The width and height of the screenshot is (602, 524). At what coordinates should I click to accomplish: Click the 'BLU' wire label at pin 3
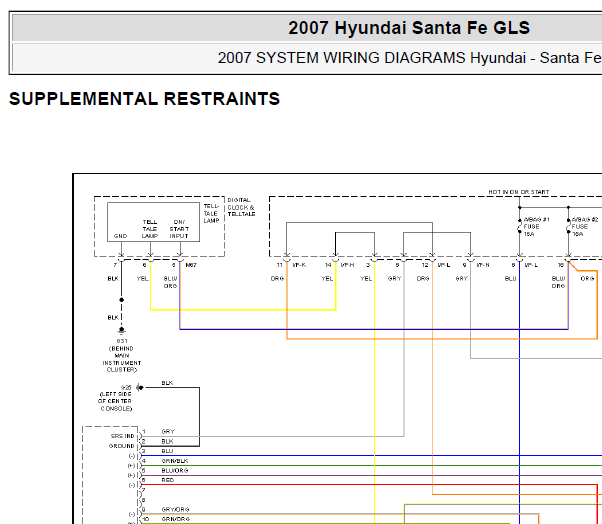[167, 451]
